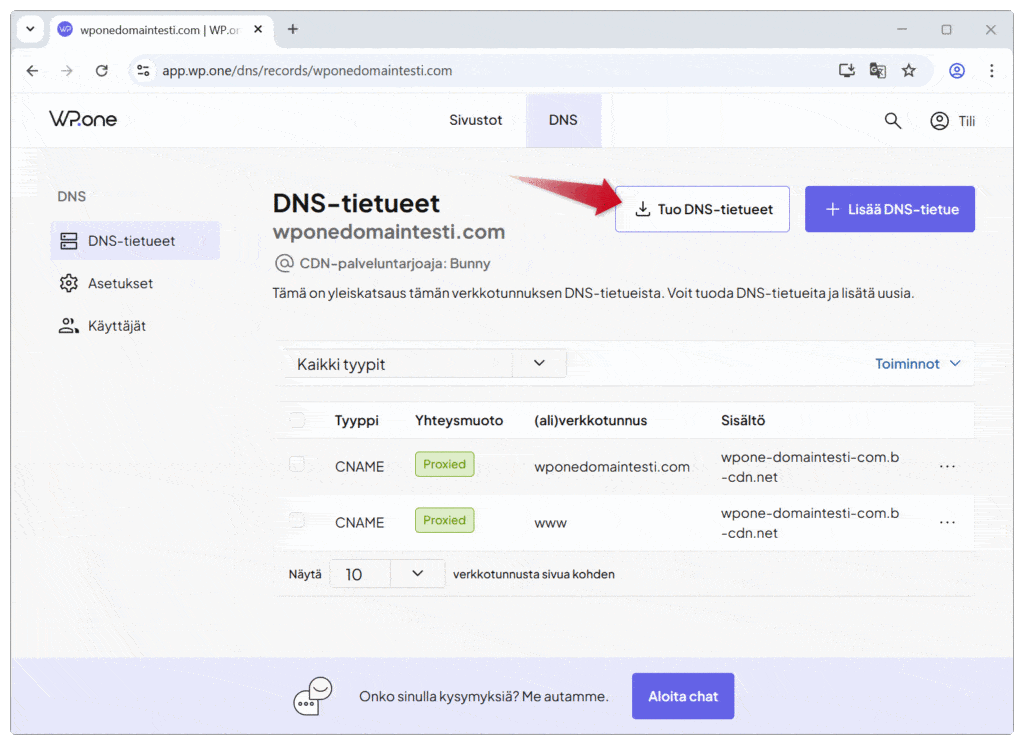This screenshot has width=1024, height=745.
Task: Switch to the Sivustot tab
Action: (475, 120)
